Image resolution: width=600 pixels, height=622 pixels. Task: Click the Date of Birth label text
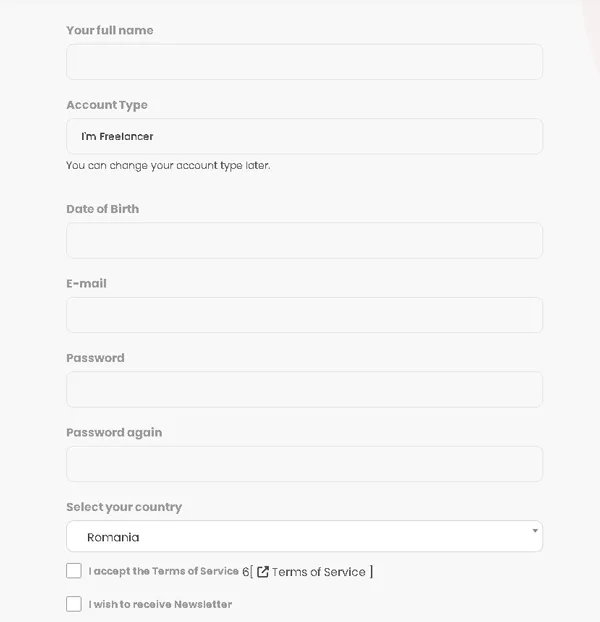(x=103, y=209)
